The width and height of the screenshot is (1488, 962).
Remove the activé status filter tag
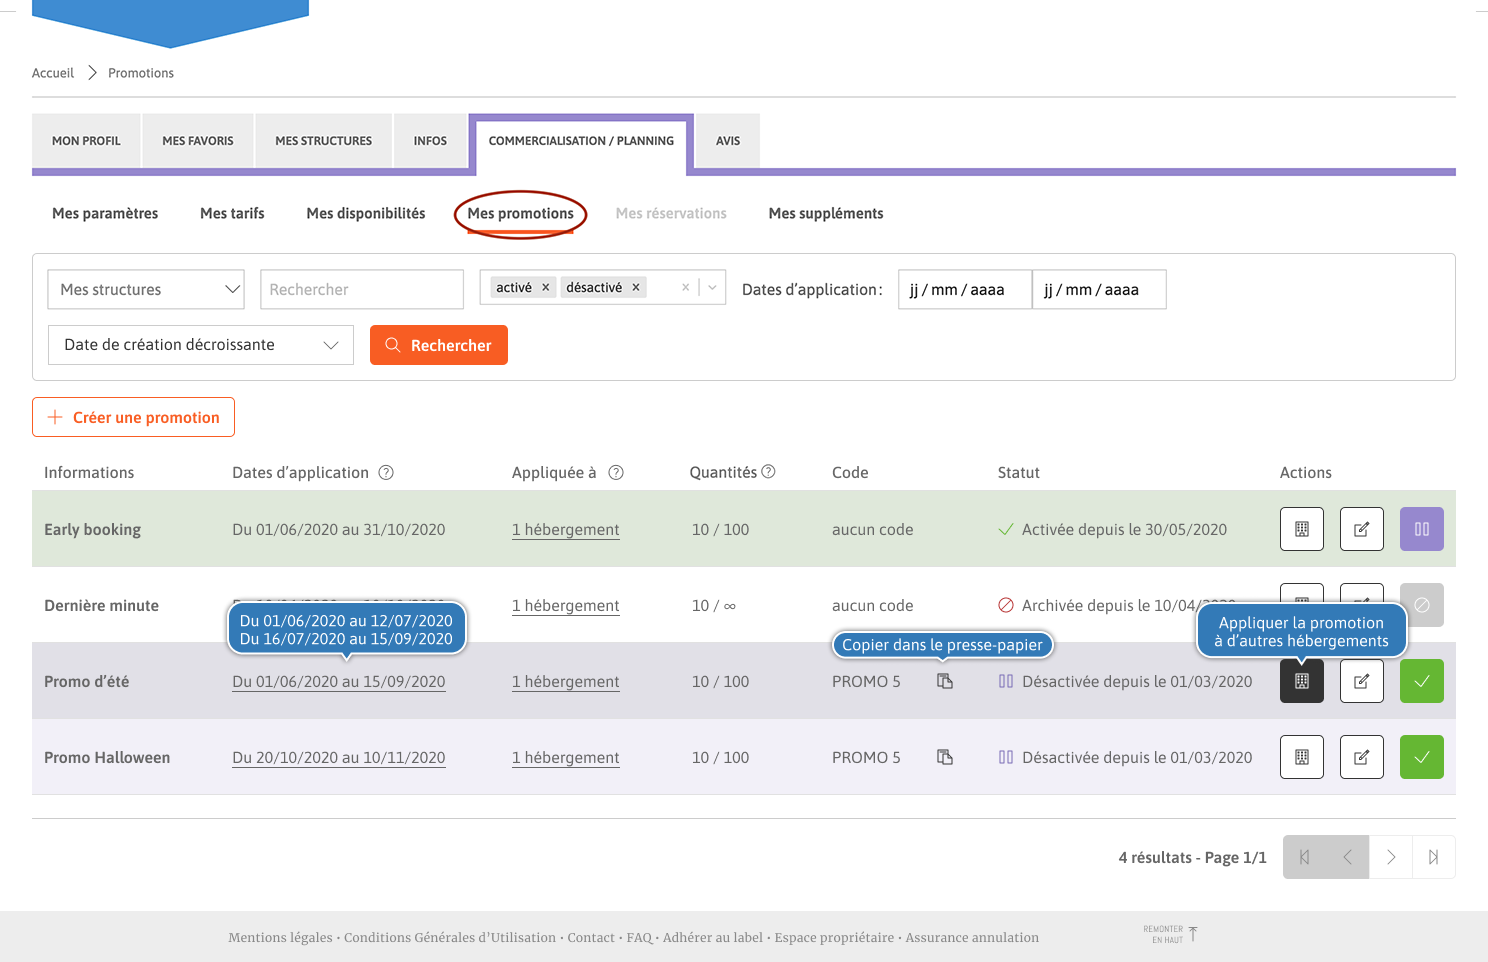pyautogui.click(x=546, y=287)
